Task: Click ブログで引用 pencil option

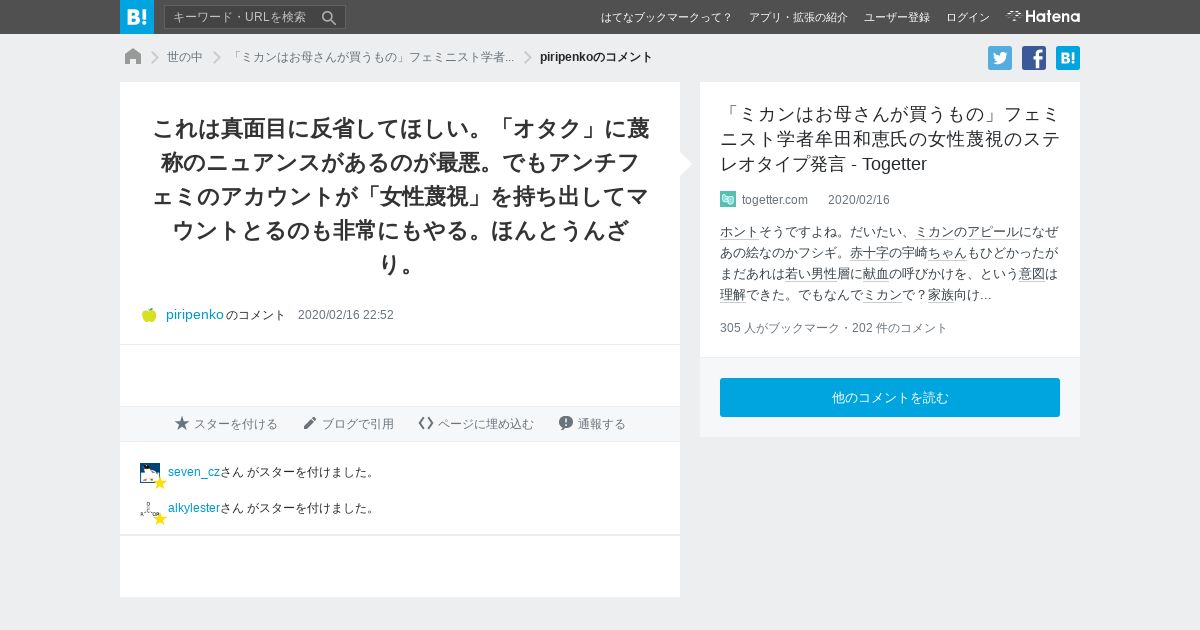Action: pos(348,424)
